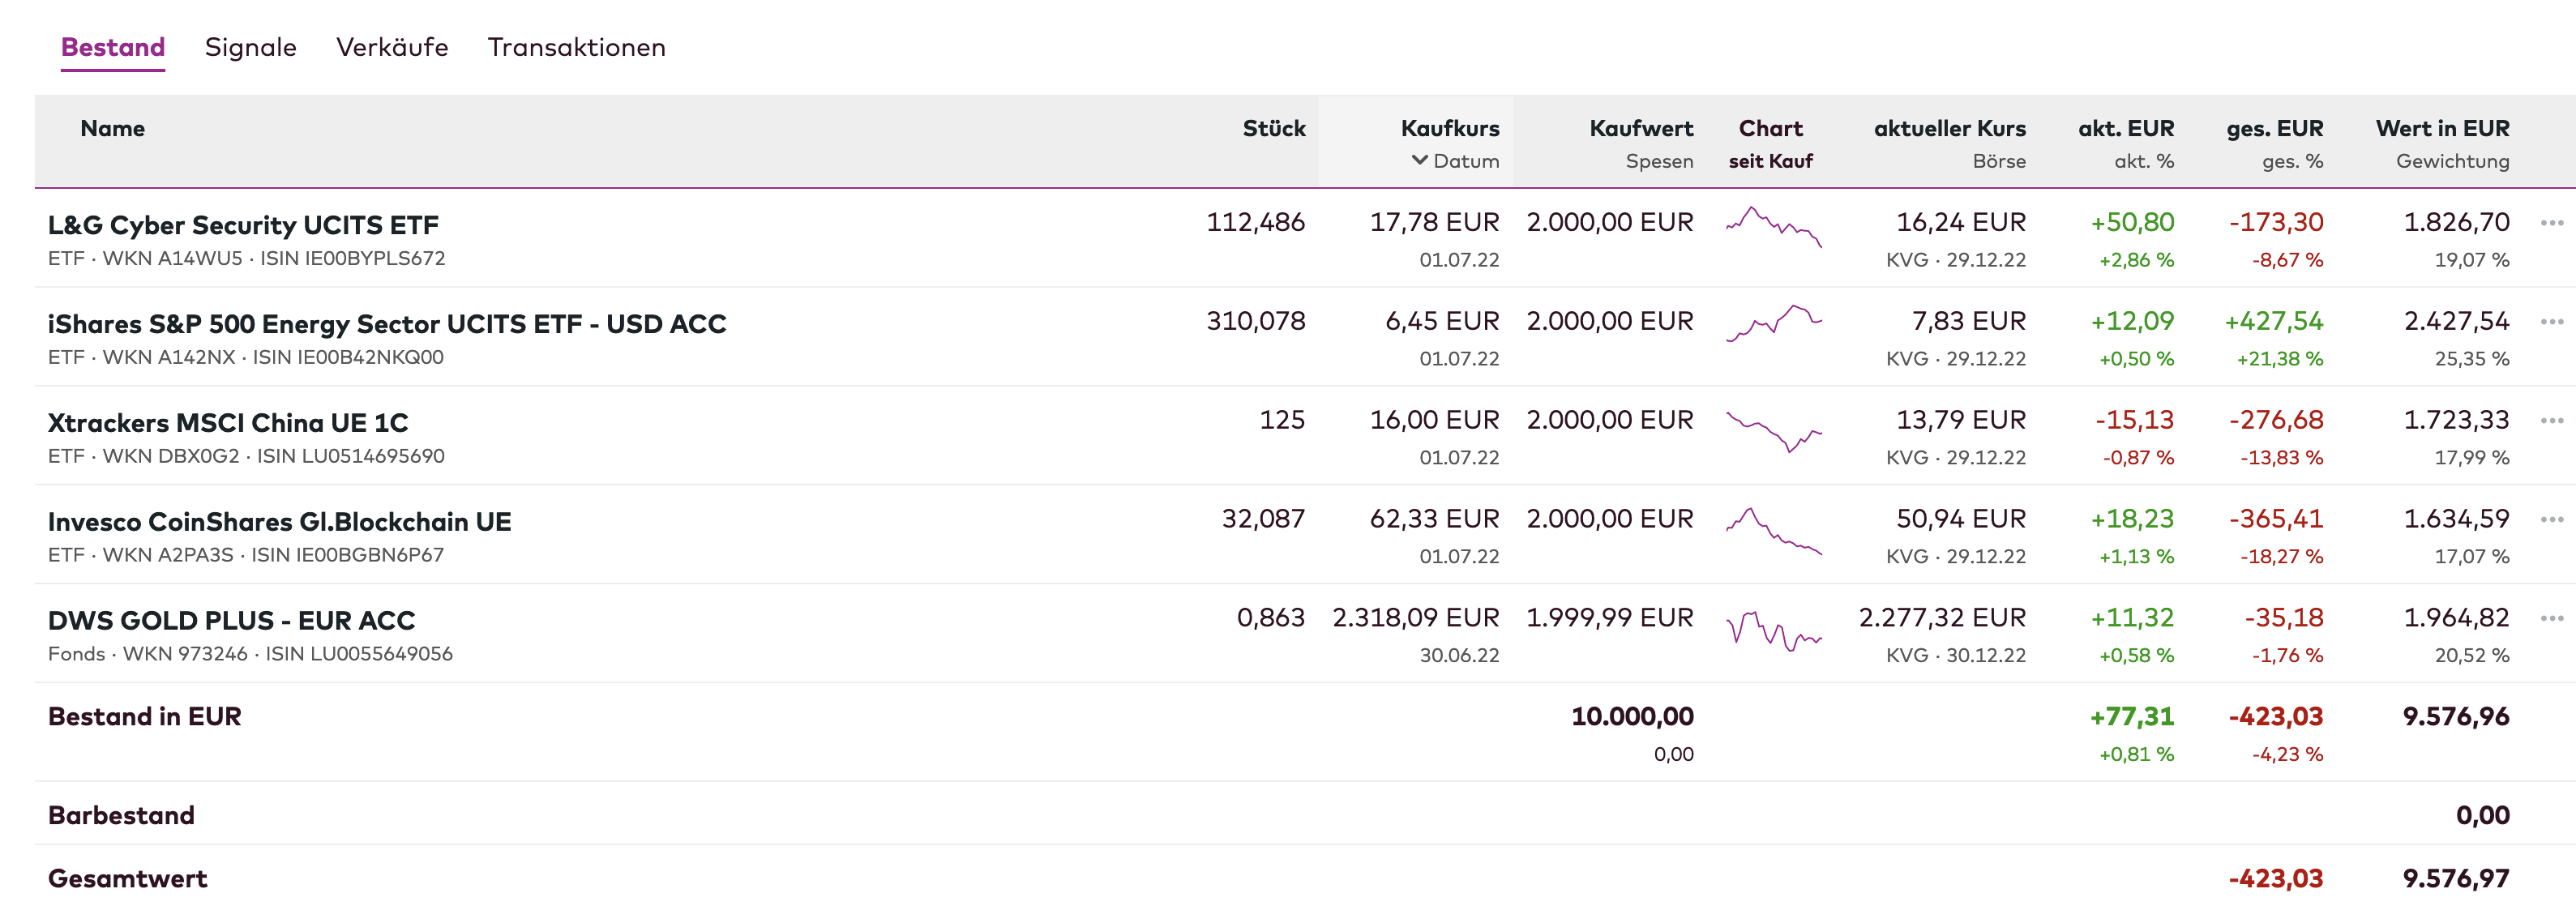Open L&G Cyber Security UCITS ETF details
2576x906 pixels.
pos(243,225)
